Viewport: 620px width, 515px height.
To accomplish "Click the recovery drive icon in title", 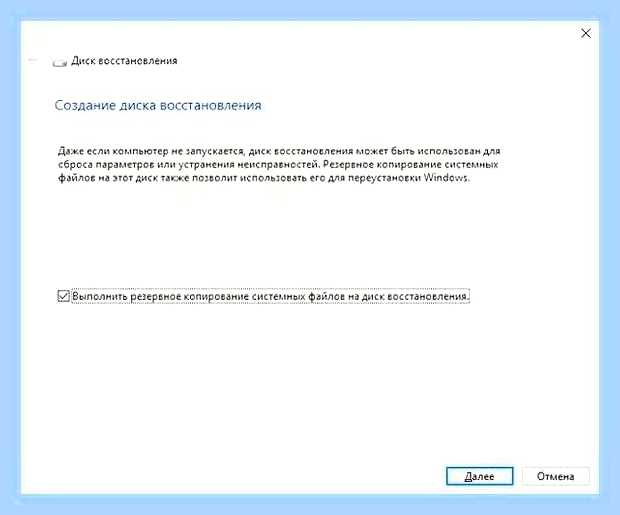I will (x=60, y=61).
